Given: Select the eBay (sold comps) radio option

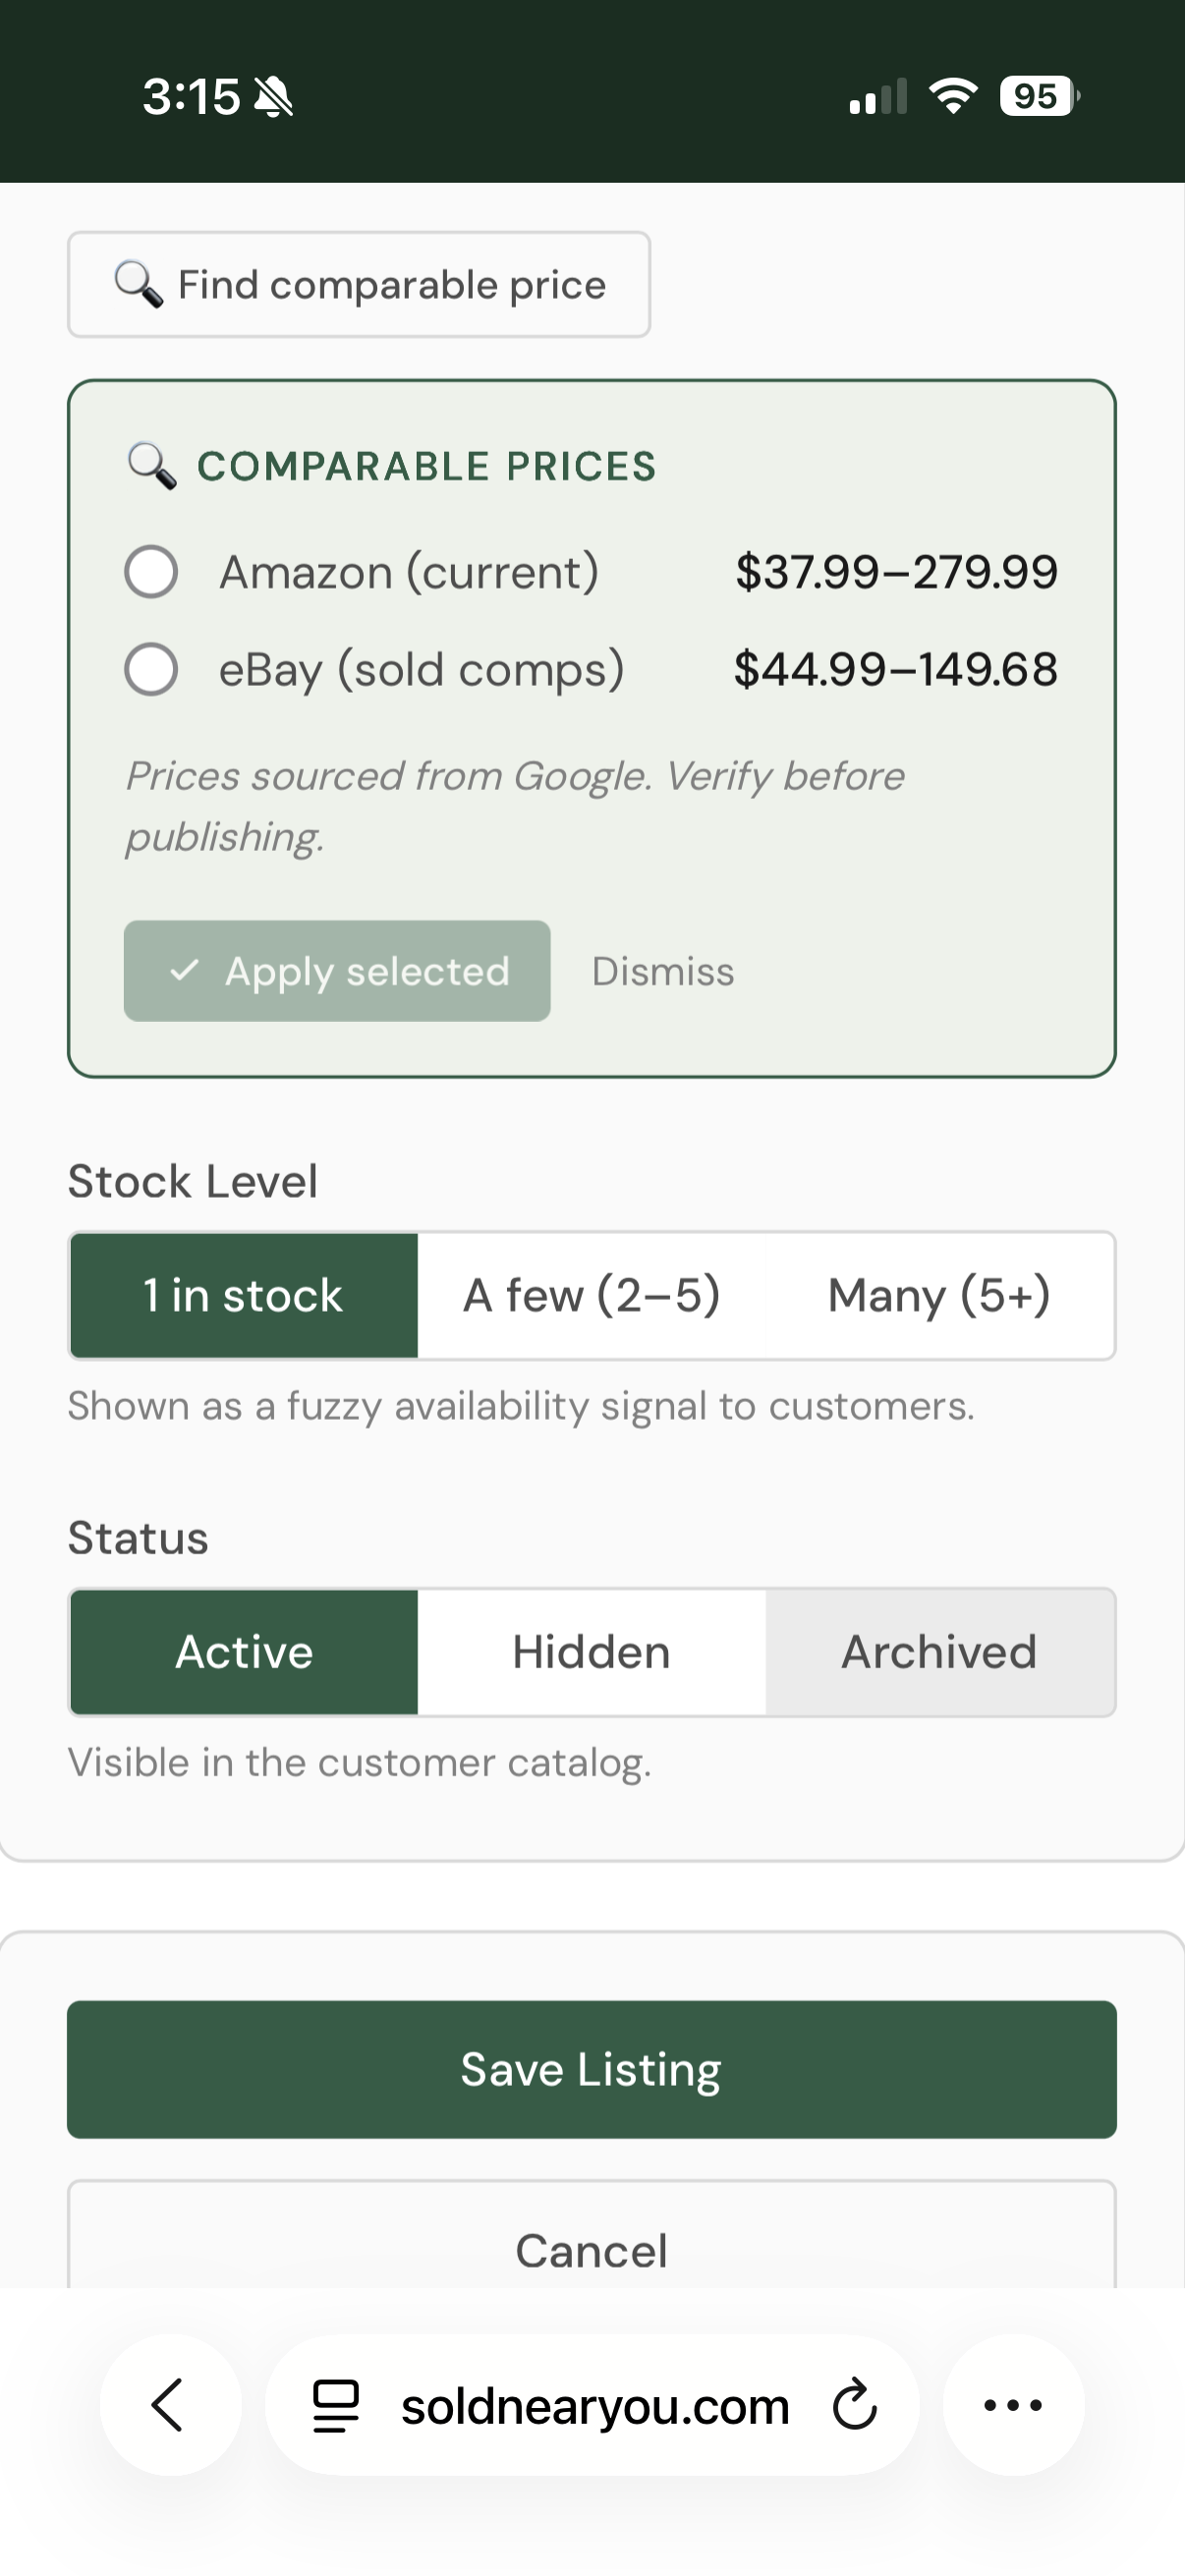Looking at the screenshot, I should coord(151,669).
